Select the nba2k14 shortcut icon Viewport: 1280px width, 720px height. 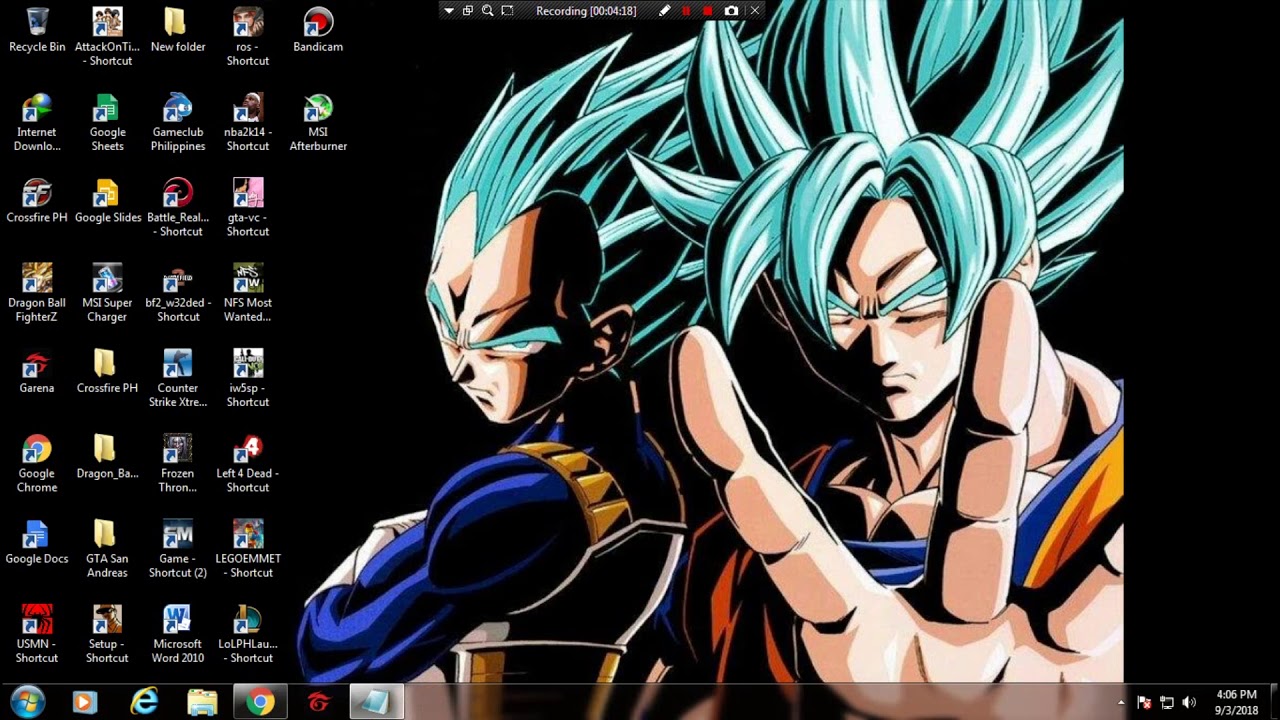click(248, 122)
